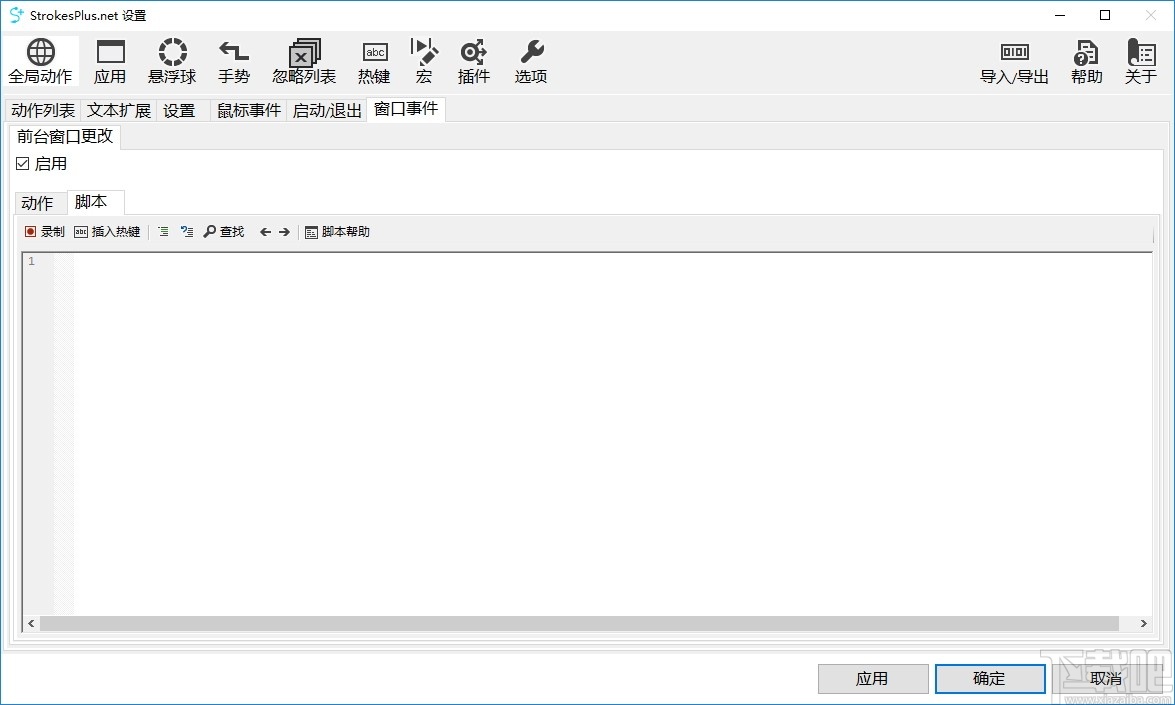This screenshot has width=1175, height=705.
Task: Click the 手势 (Gestures) icon
Action: [x=233, y=60]
